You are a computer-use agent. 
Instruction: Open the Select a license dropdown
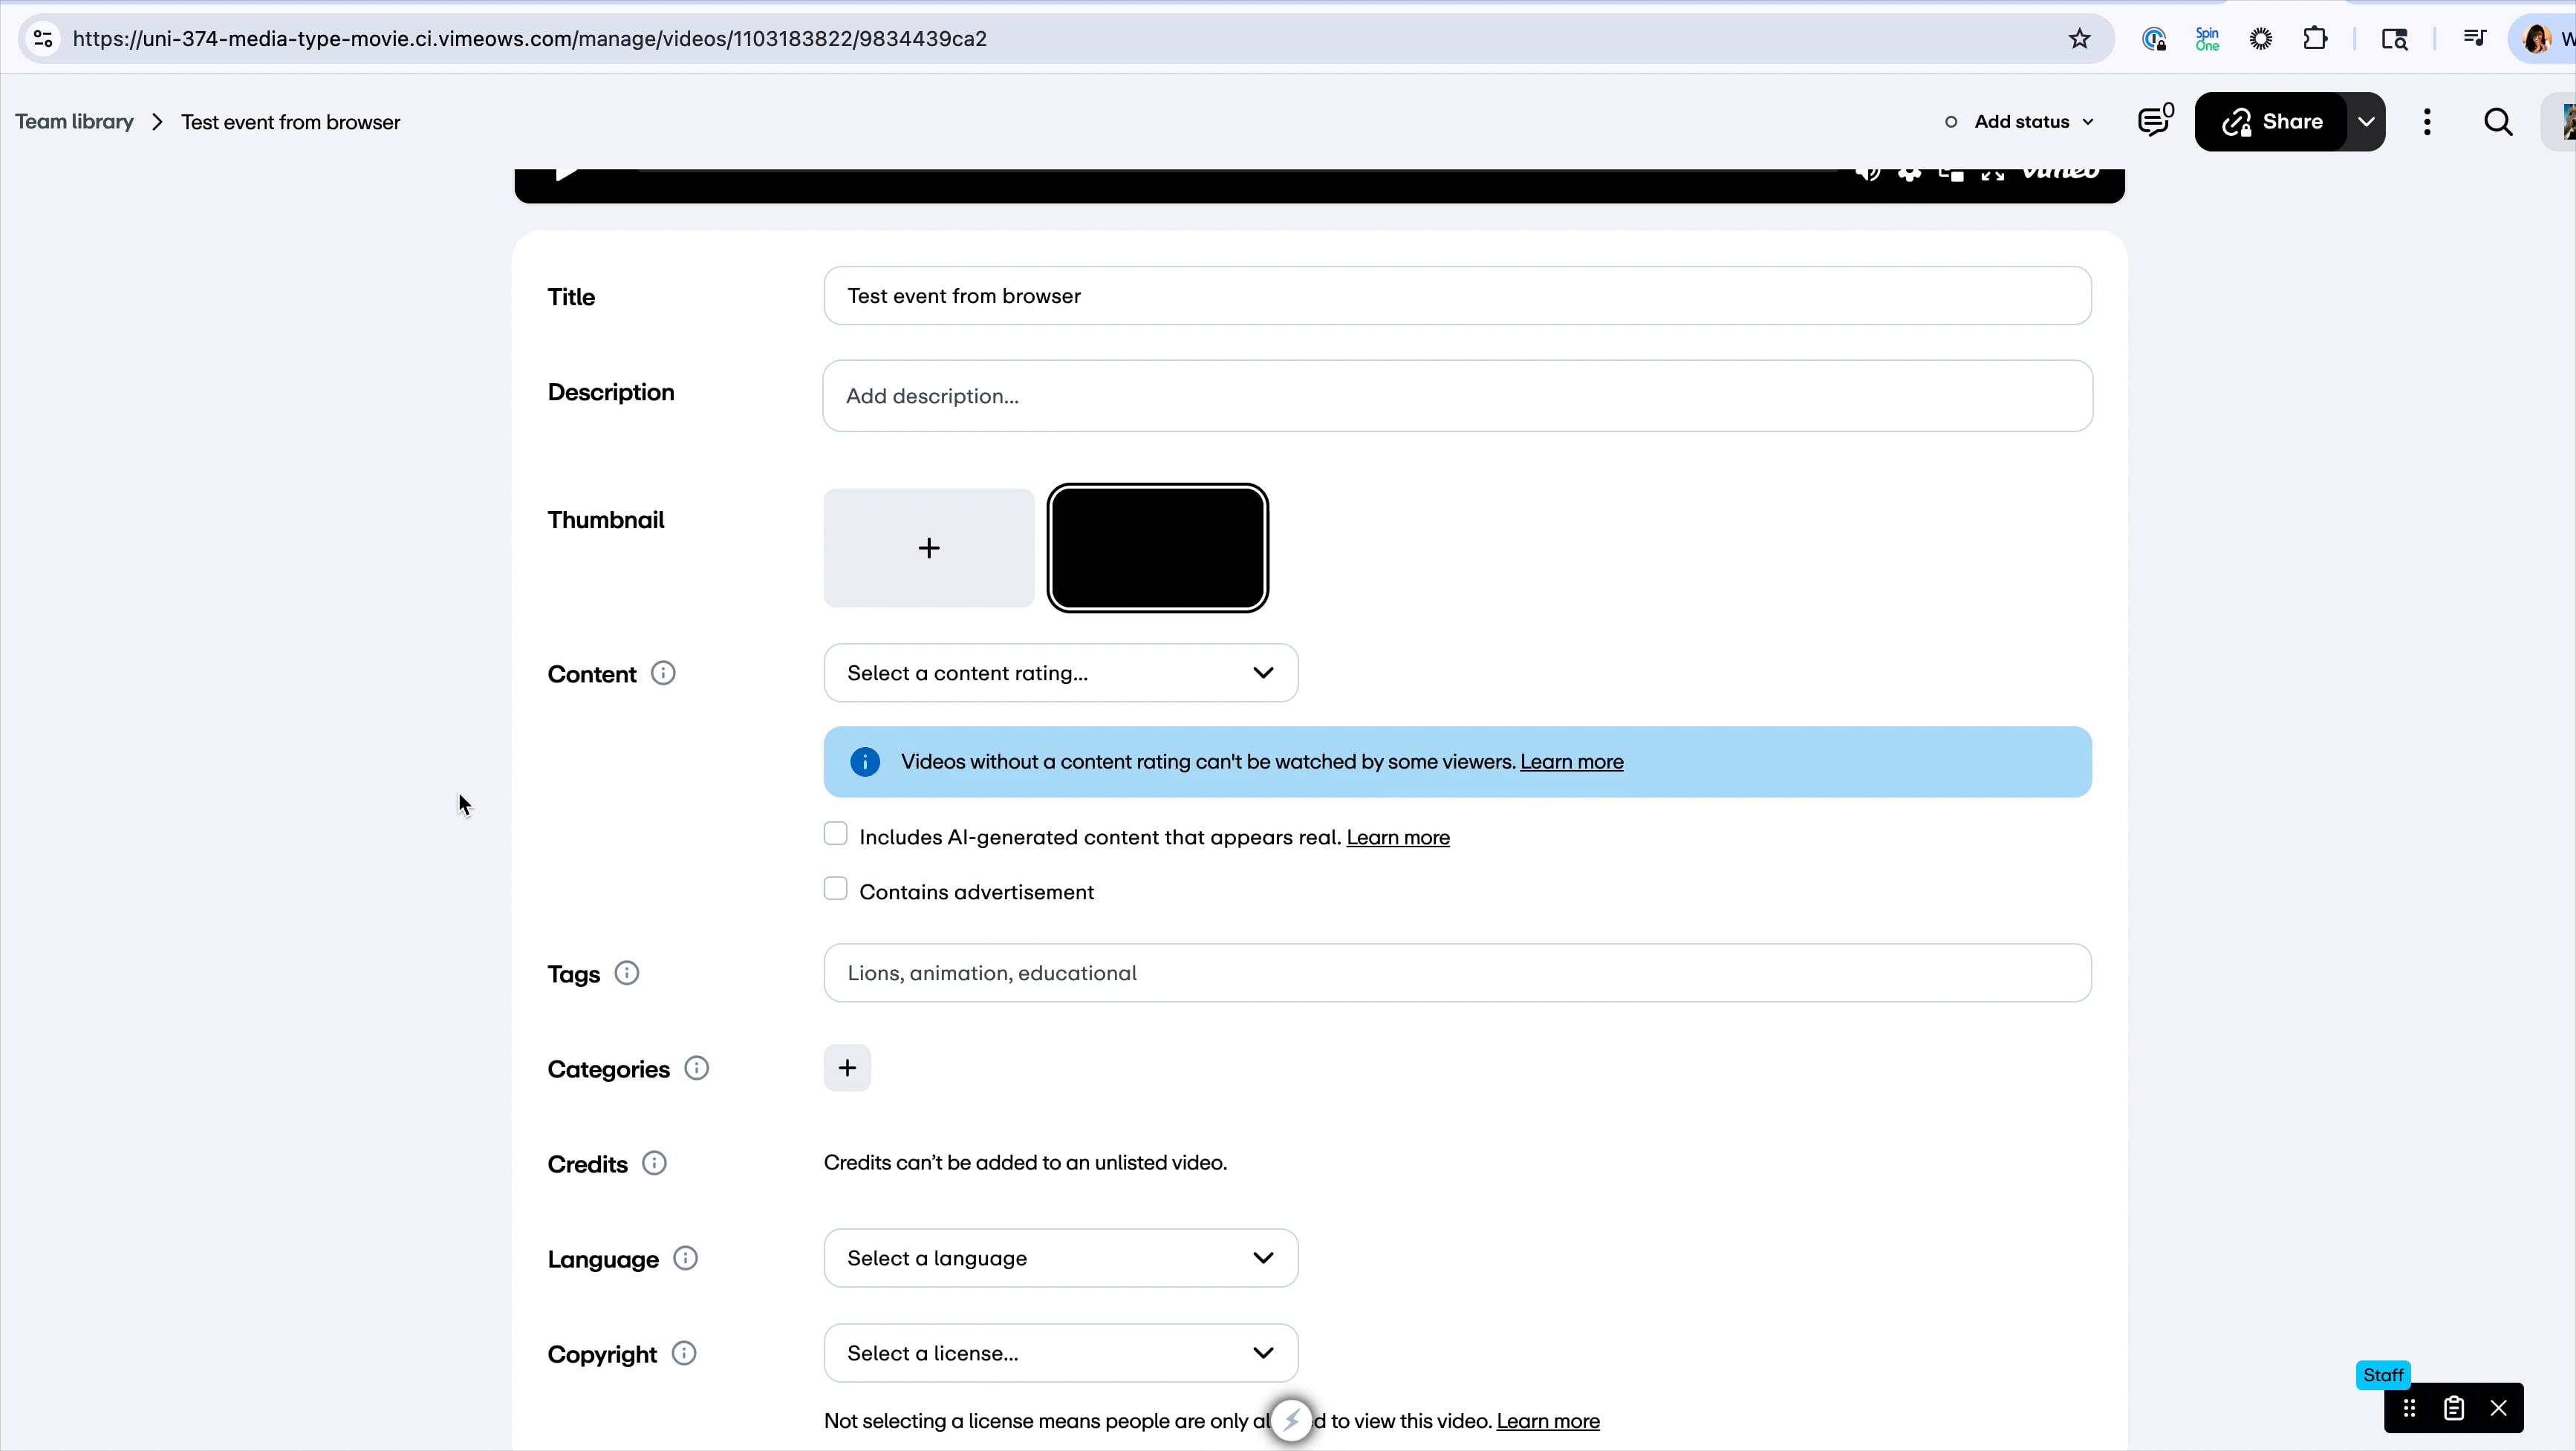click(1060, 1353)
